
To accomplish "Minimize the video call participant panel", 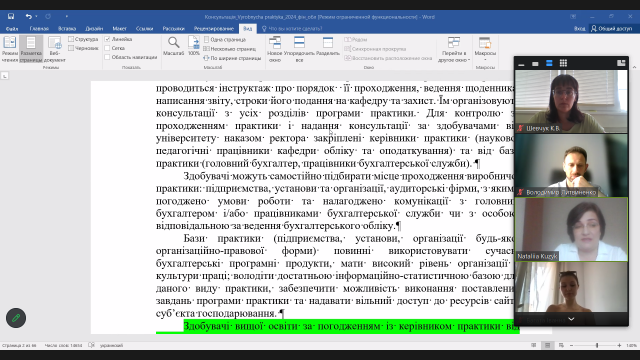I will [x=521, y=63].
